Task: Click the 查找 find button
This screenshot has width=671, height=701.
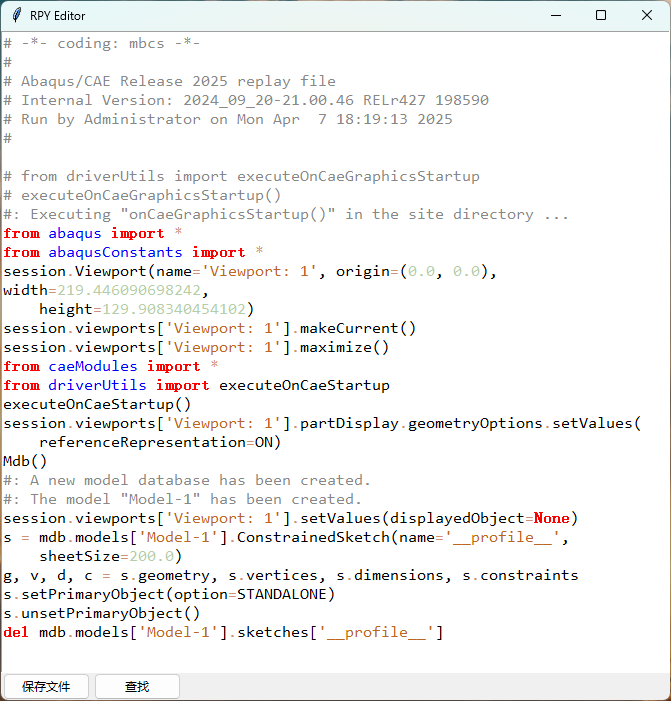Action: tap(137, 686)
